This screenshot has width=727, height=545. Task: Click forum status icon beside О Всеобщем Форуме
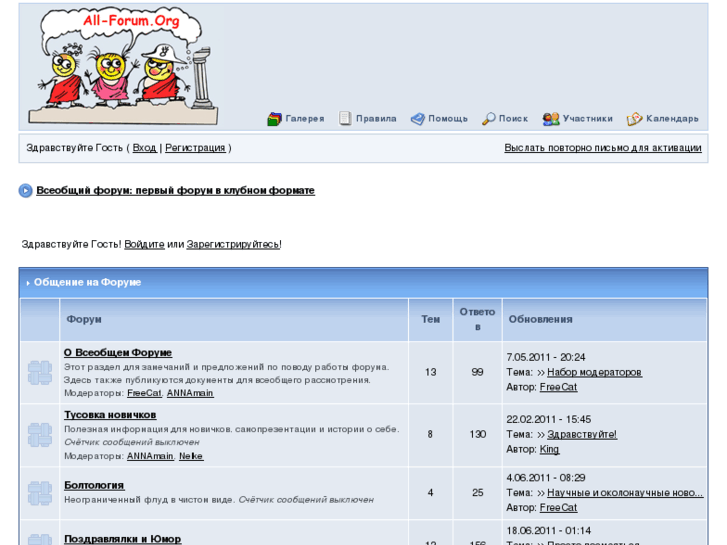click(x=40, y=372)
